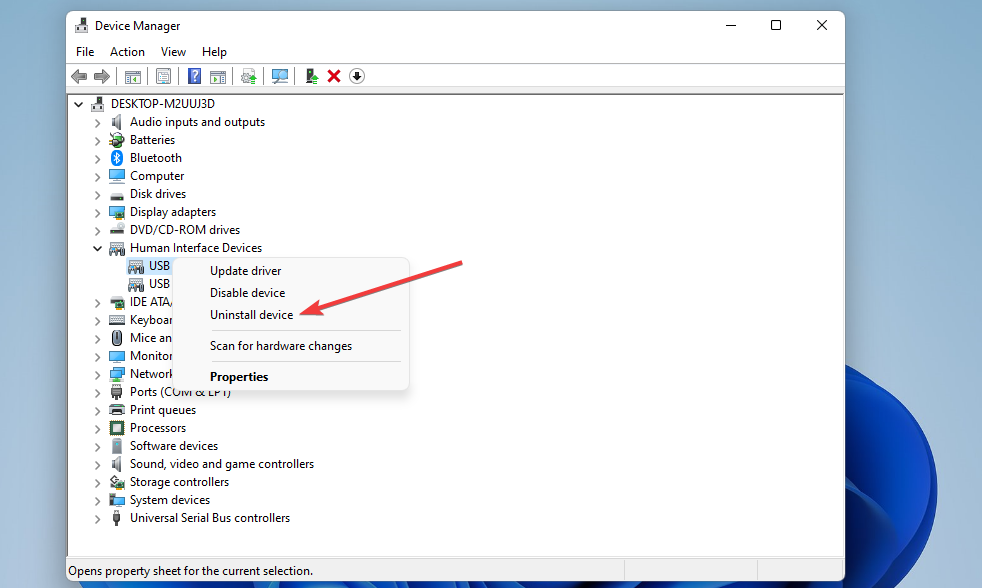Select the DESKTOP-M2UUJ3D computer node
The width and height of the screenshot is (982, 588).
tap(163, 103)
